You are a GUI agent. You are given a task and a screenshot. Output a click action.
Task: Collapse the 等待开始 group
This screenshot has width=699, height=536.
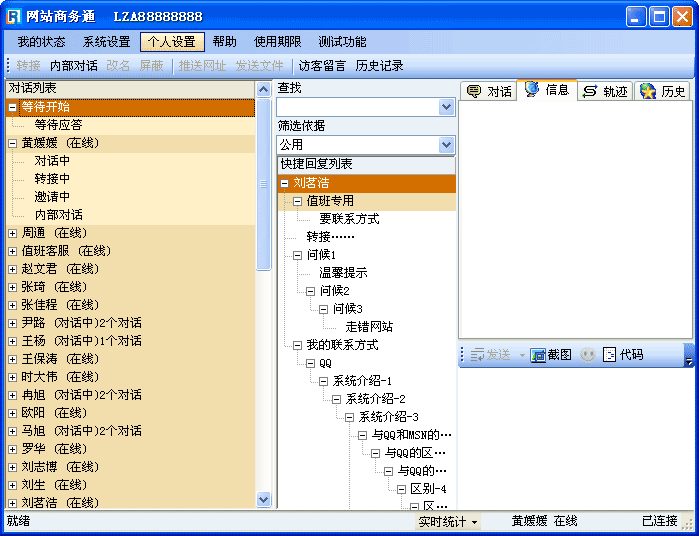click(x=12, y=107)
